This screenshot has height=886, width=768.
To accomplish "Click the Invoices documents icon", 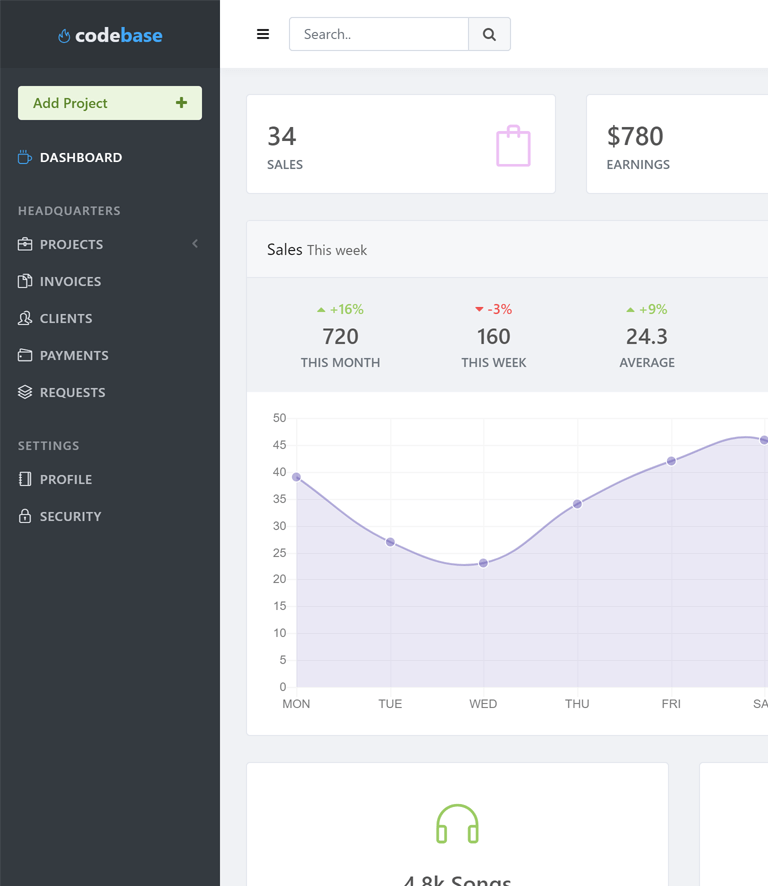I will coord(25,281).
